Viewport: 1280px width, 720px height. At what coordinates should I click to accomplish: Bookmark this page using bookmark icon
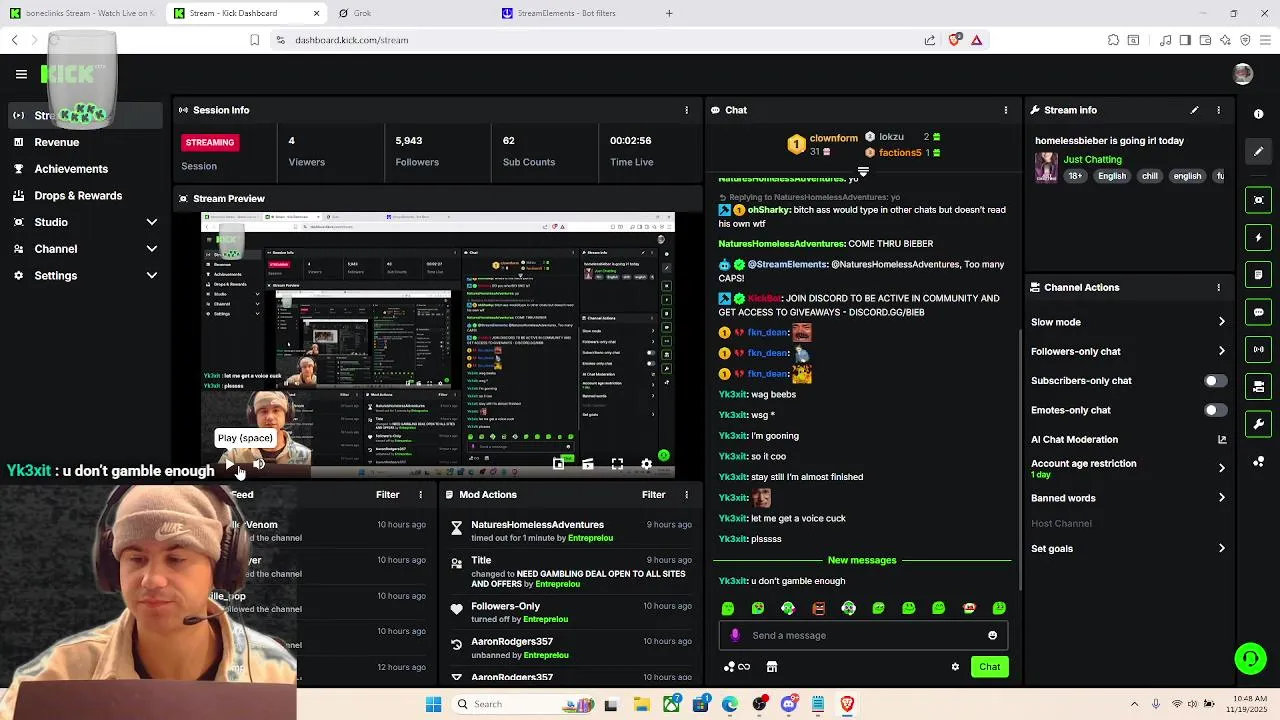click(x=254, y=40)
